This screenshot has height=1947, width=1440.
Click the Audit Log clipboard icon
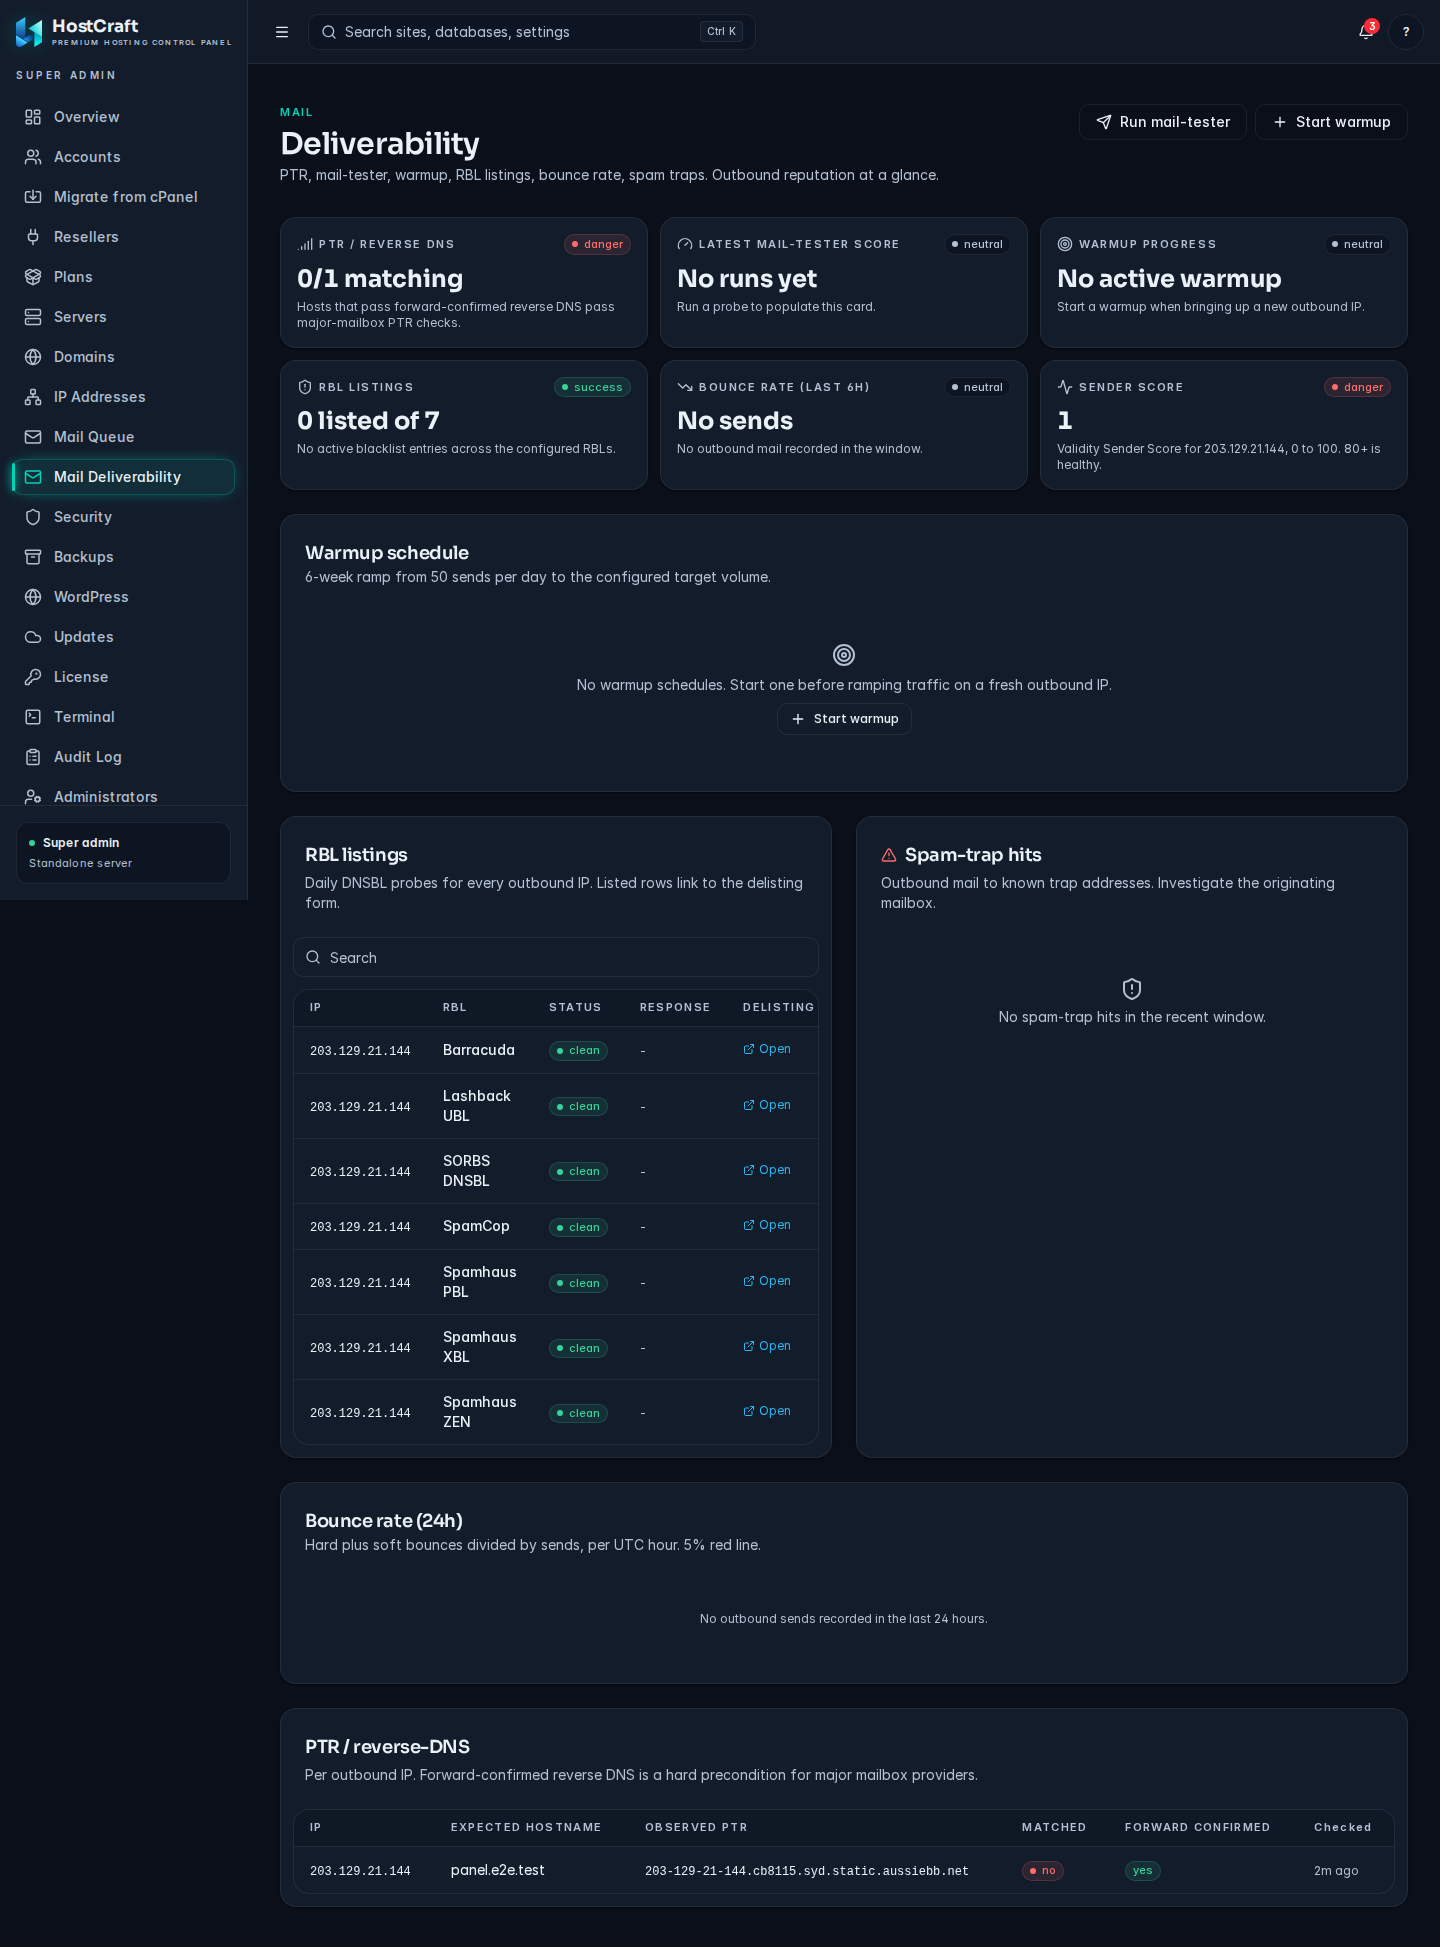click(33, 757)
